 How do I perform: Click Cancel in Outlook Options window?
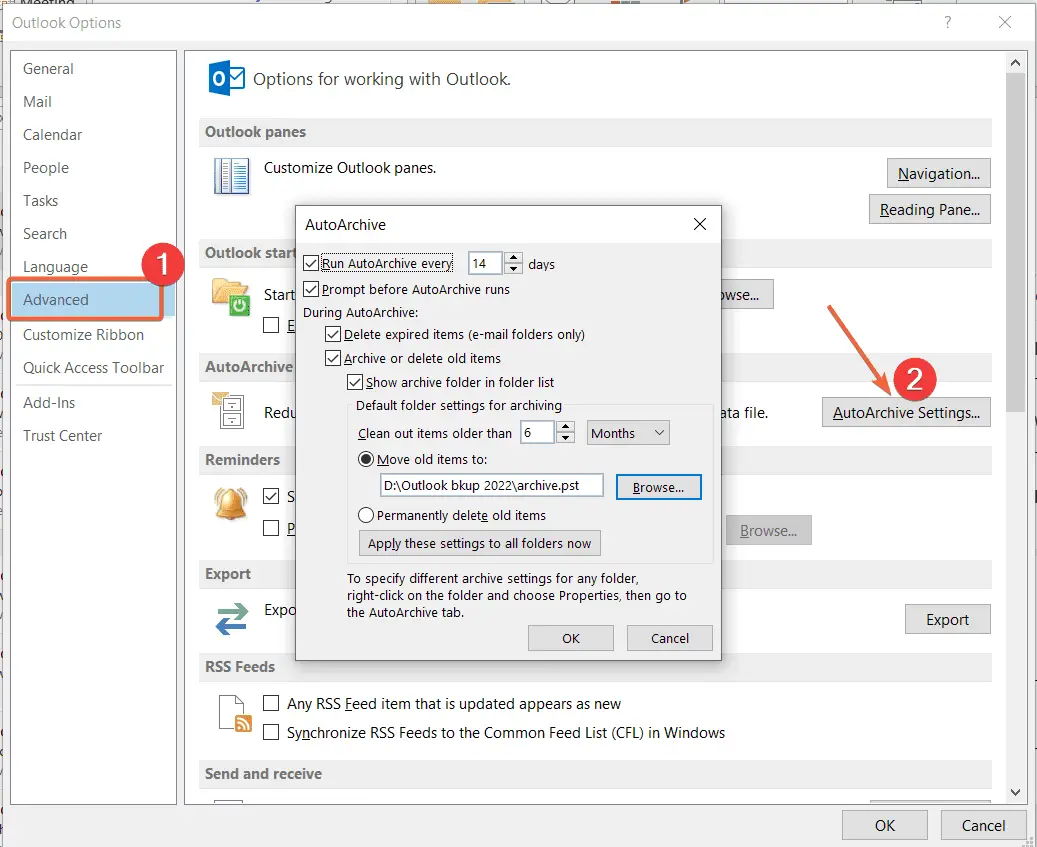[x=983, y=825]
